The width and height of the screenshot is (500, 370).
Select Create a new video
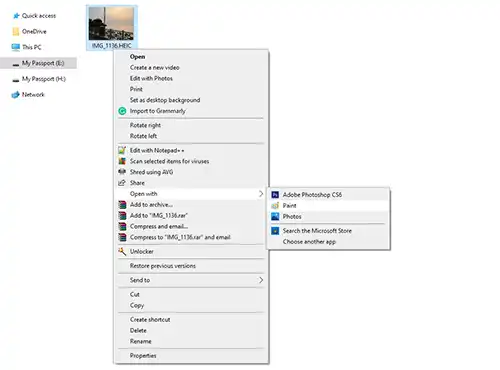pos(191,68)
